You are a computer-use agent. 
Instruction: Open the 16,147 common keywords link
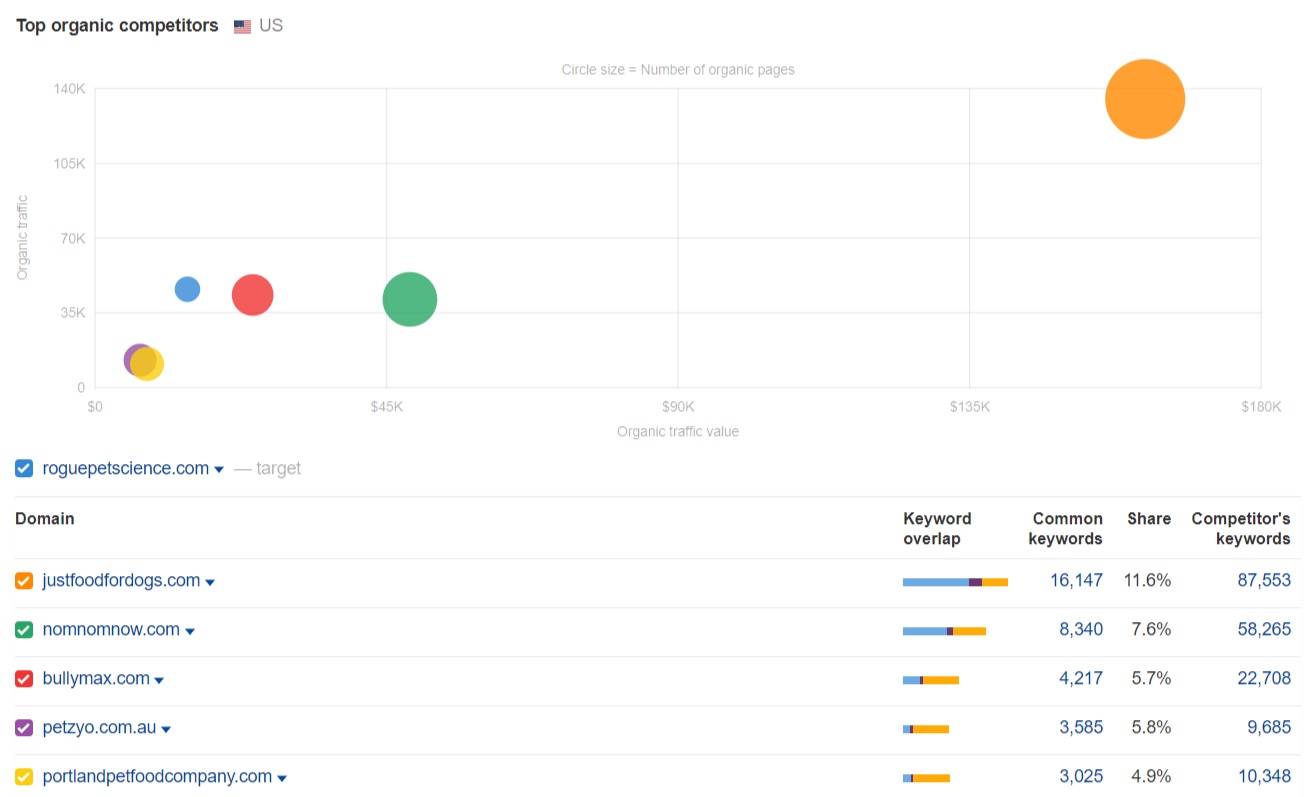coord(1076,580)
